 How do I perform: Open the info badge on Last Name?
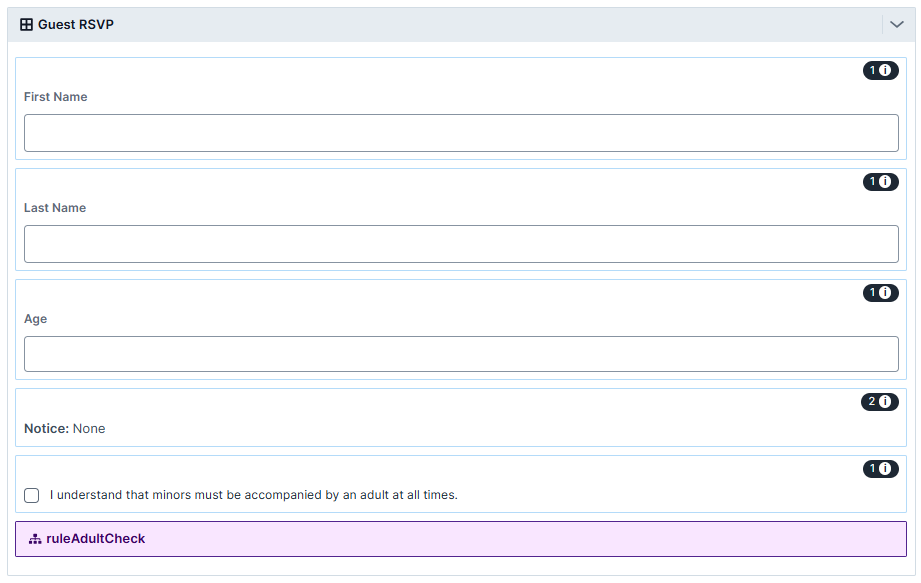pyautogui.click(x=880, y=182)
